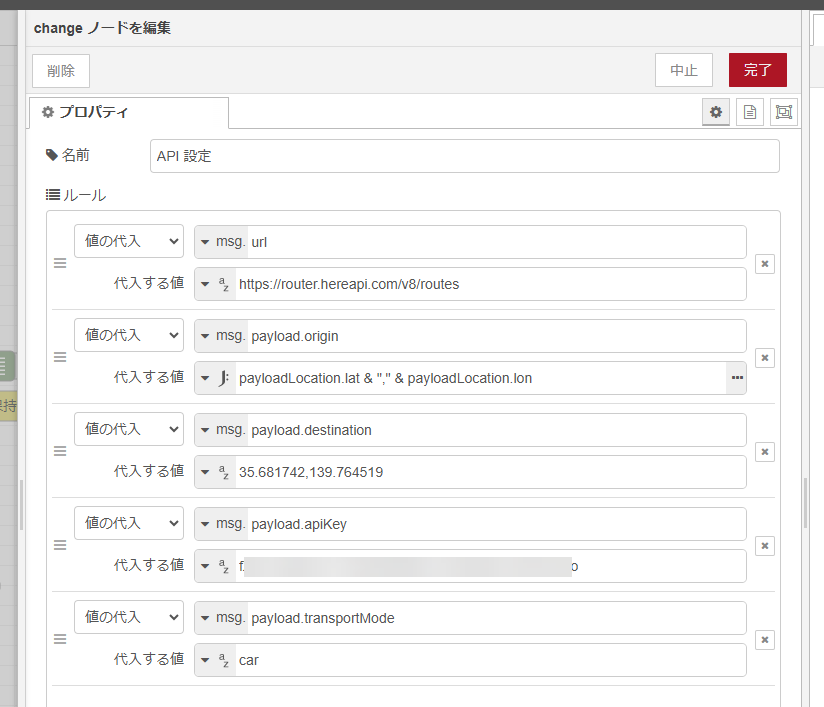Open msg type selector for payload.apiKey
Image resolution: width=824 pixels, height=707 pixels.
[x=221, y=524]
